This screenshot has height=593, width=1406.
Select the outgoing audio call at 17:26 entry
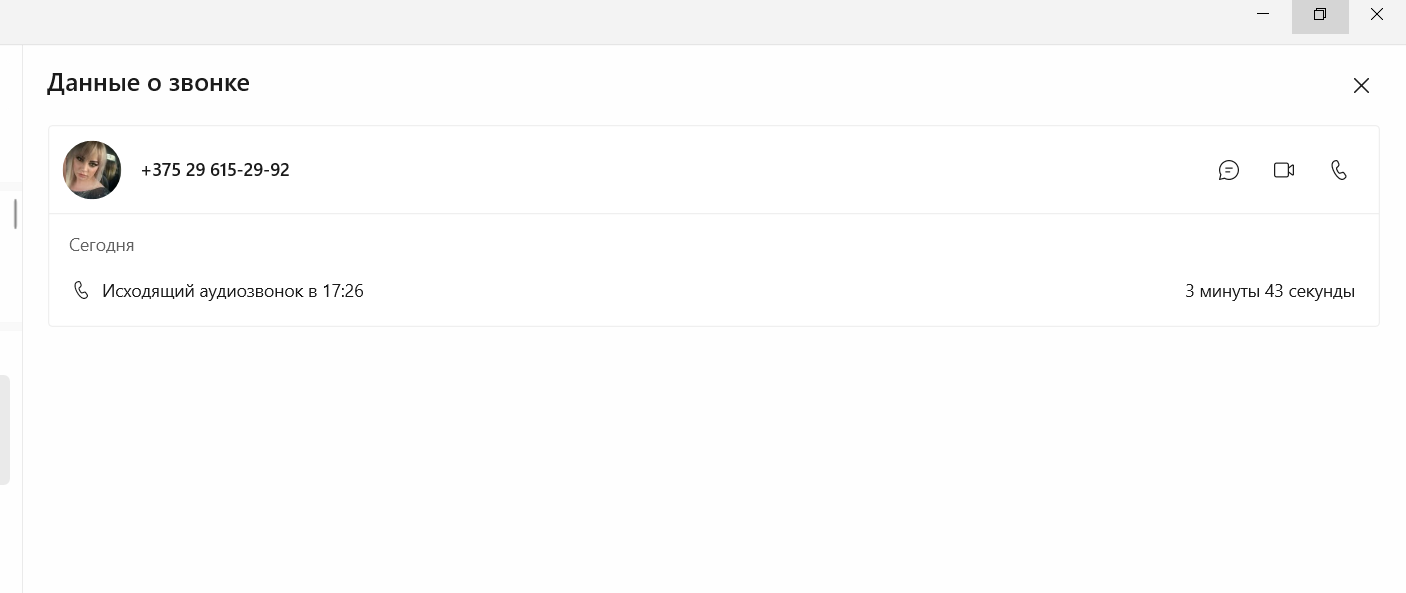tap(714, 291)
